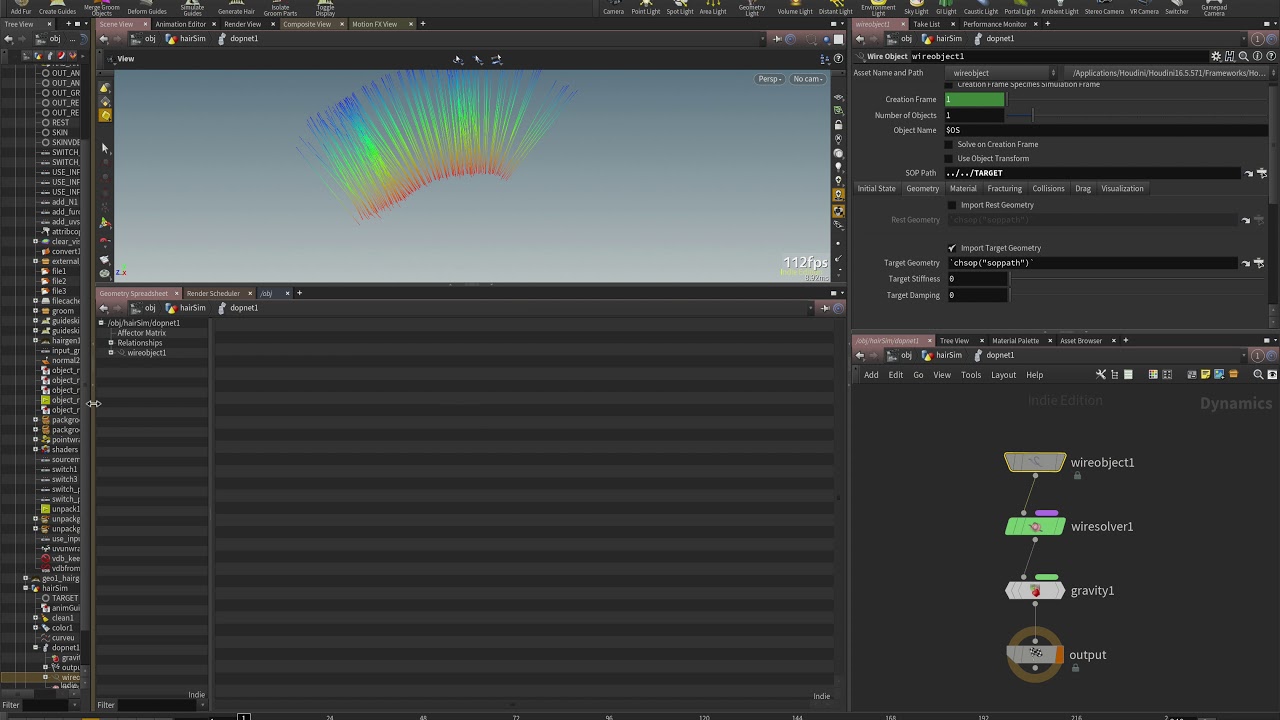Click the network editor find node magnifier

tap(1258, 375)
